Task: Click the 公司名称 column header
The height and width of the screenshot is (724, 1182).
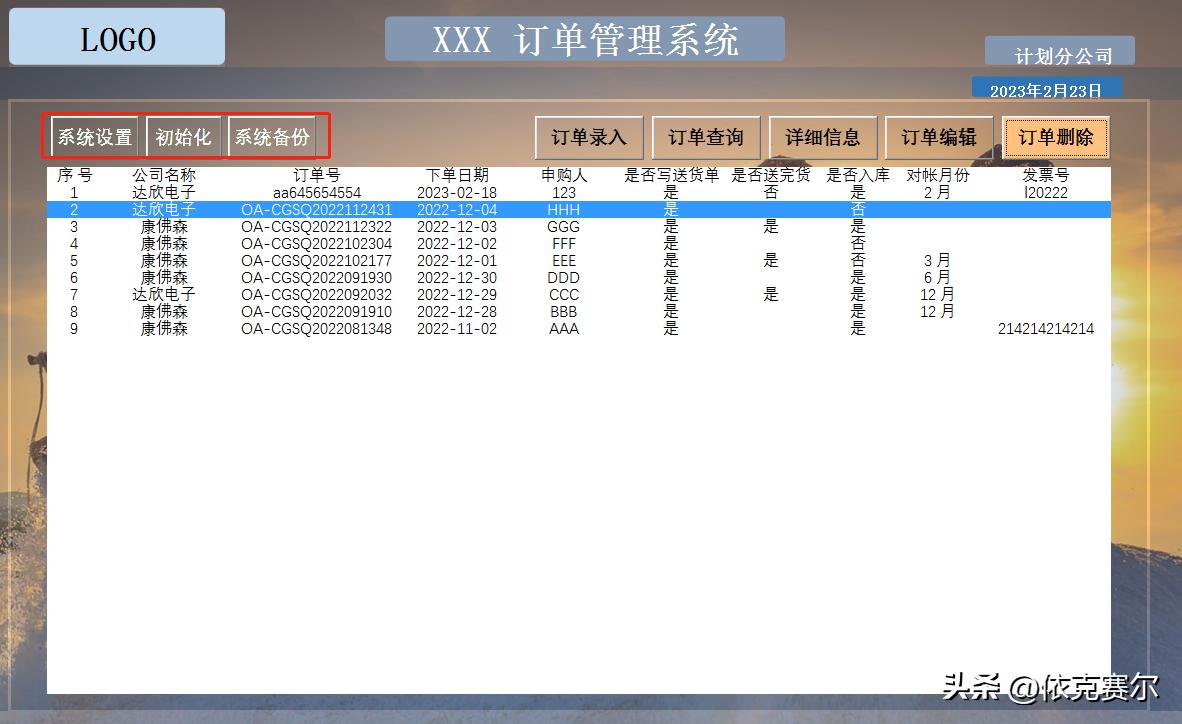Action: (x=164, y=174)
